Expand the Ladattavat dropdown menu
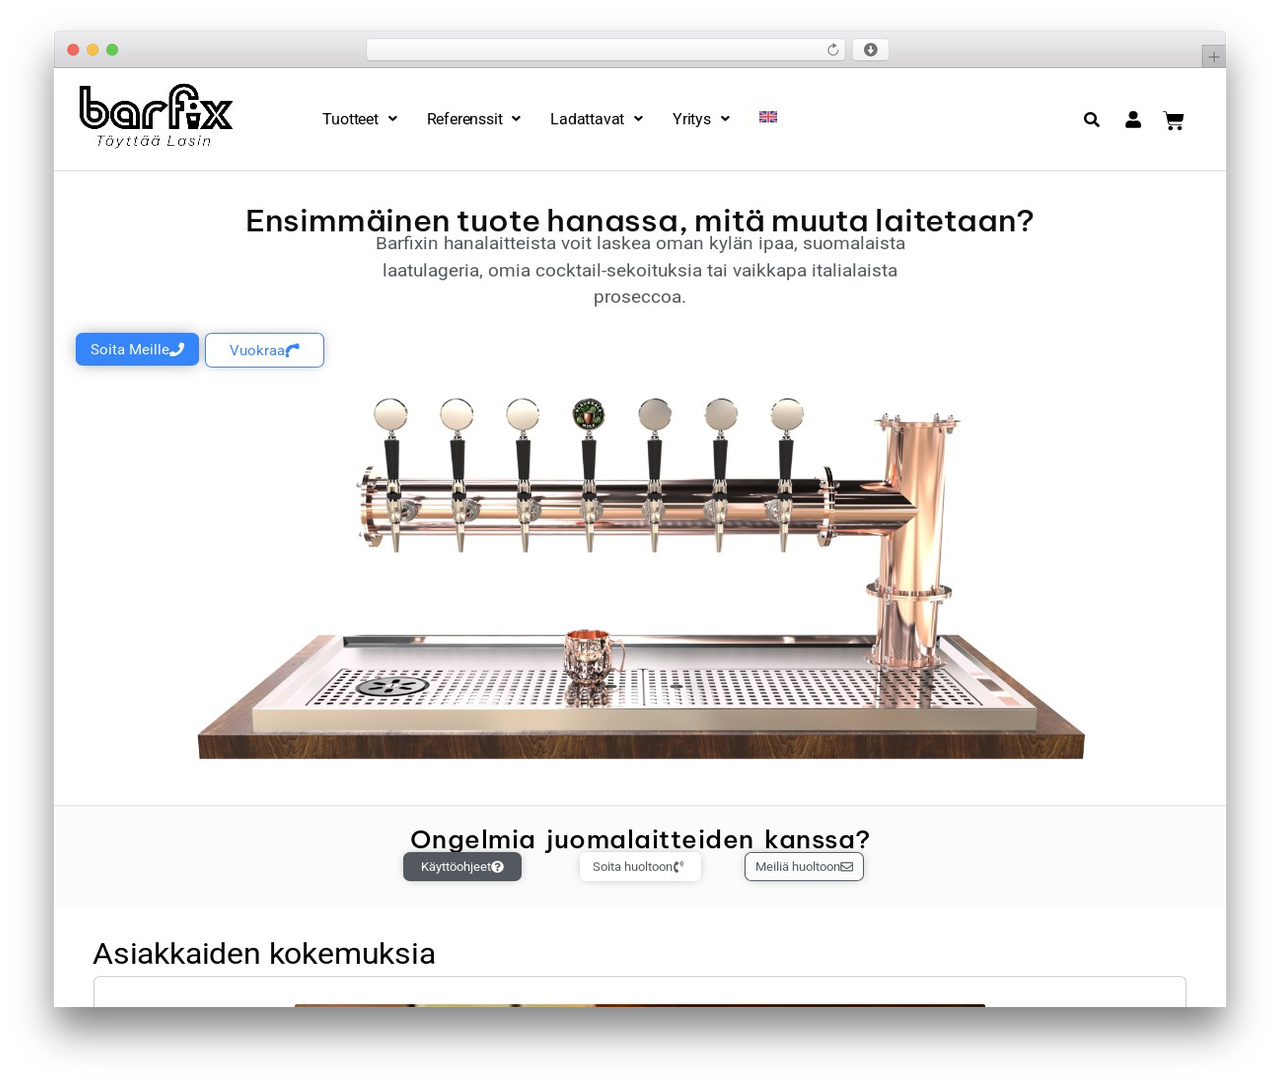1280x1084 pixels. click(596, 119)
